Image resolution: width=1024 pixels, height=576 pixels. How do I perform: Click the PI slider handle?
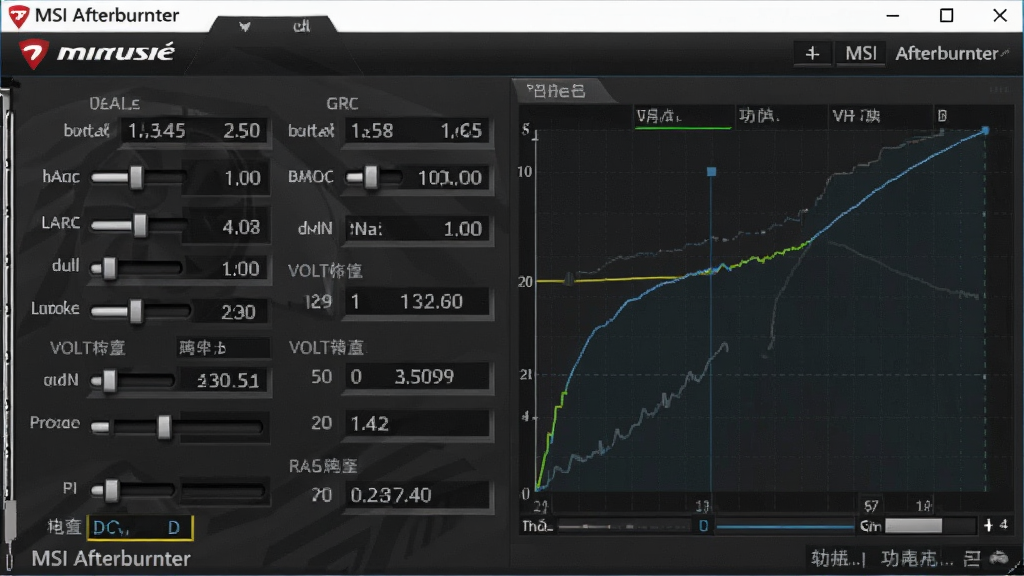click(x=112, y=490)
